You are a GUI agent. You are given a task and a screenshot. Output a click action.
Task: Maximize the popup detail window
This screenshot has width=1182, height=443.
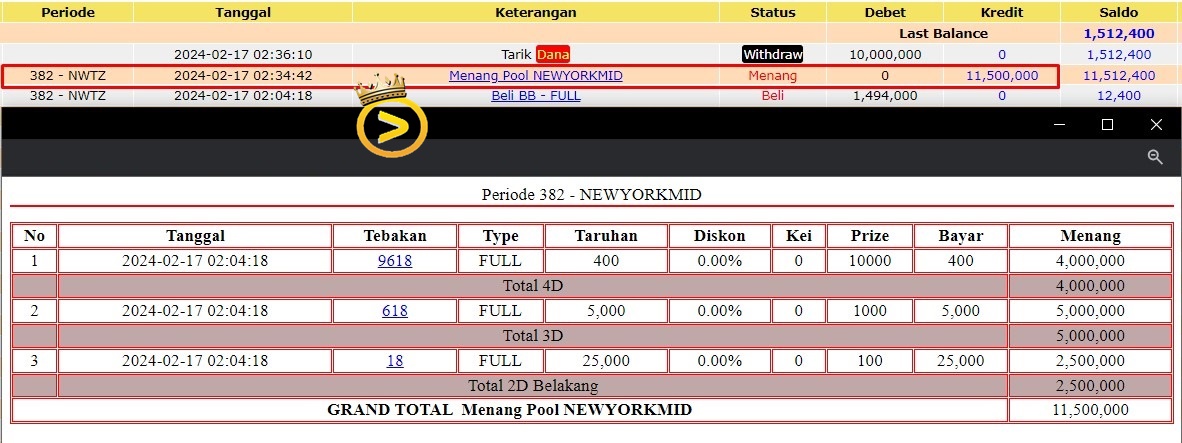pos(1107,124)
